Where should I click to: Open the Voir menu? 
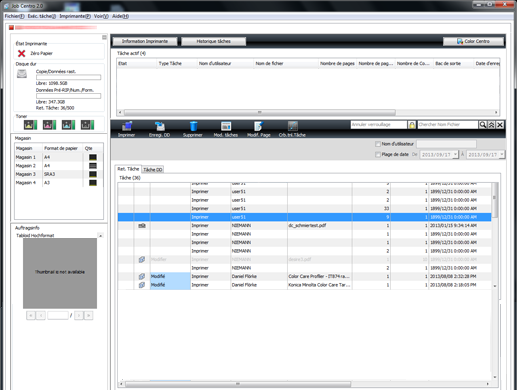point(101,16)
